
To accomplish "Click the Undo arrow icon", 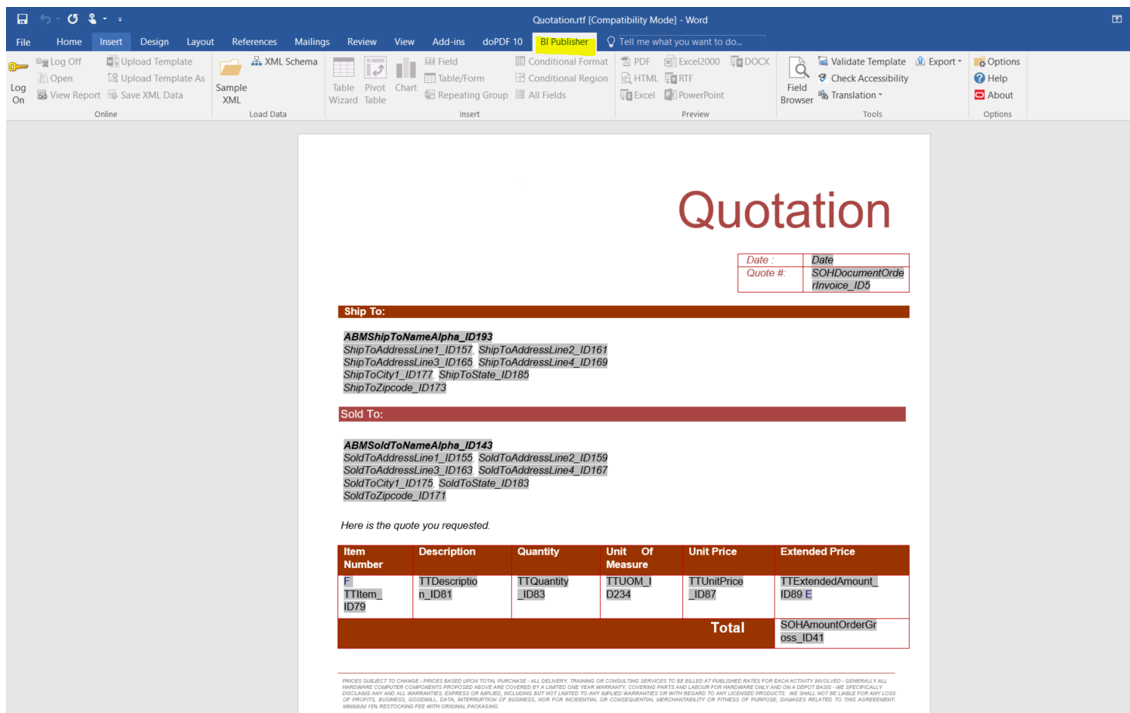I will (x=45, y=19).
